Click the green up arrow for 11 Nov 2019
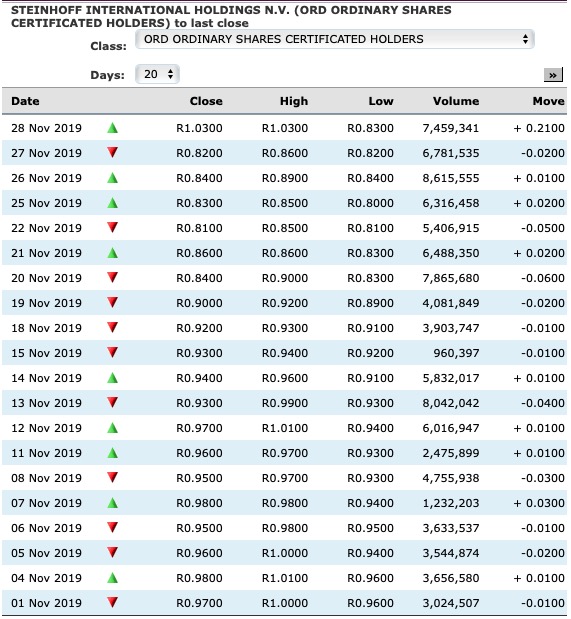This screenshot has height=619, width=571. pyautogui.click(x=113, y=453)
